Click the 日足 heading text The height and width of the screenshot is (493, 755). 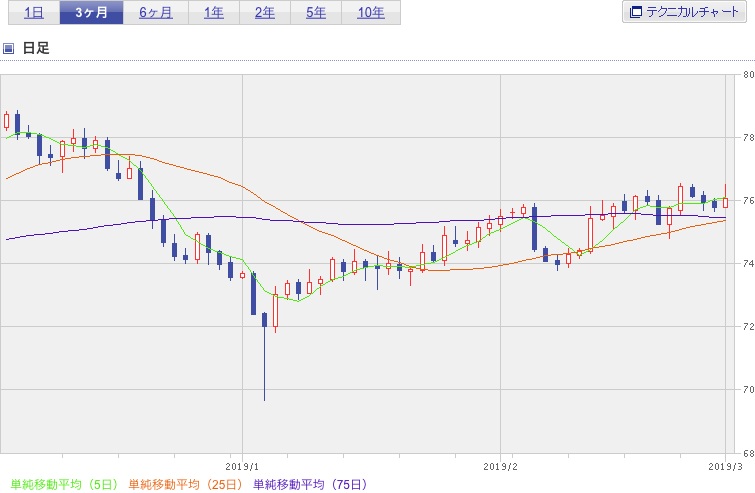tap(36, 48)
